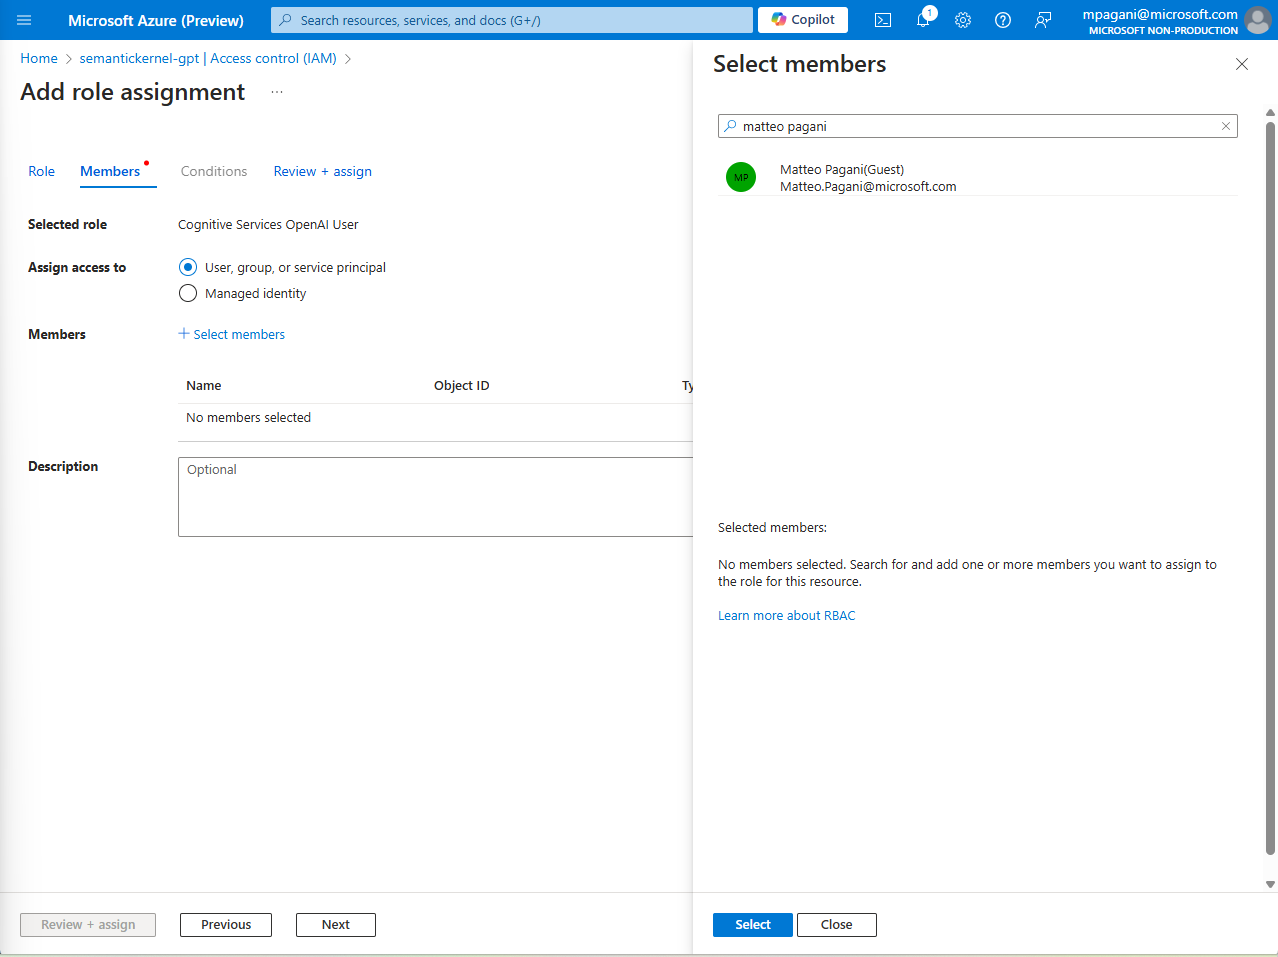Click the blue Select button
Screen dimensions: 1278x957
(753, 925)
